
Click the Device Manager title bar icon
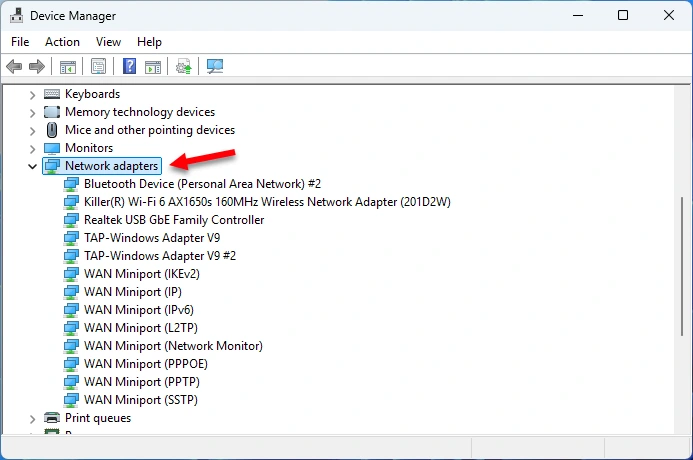[16, 15]
